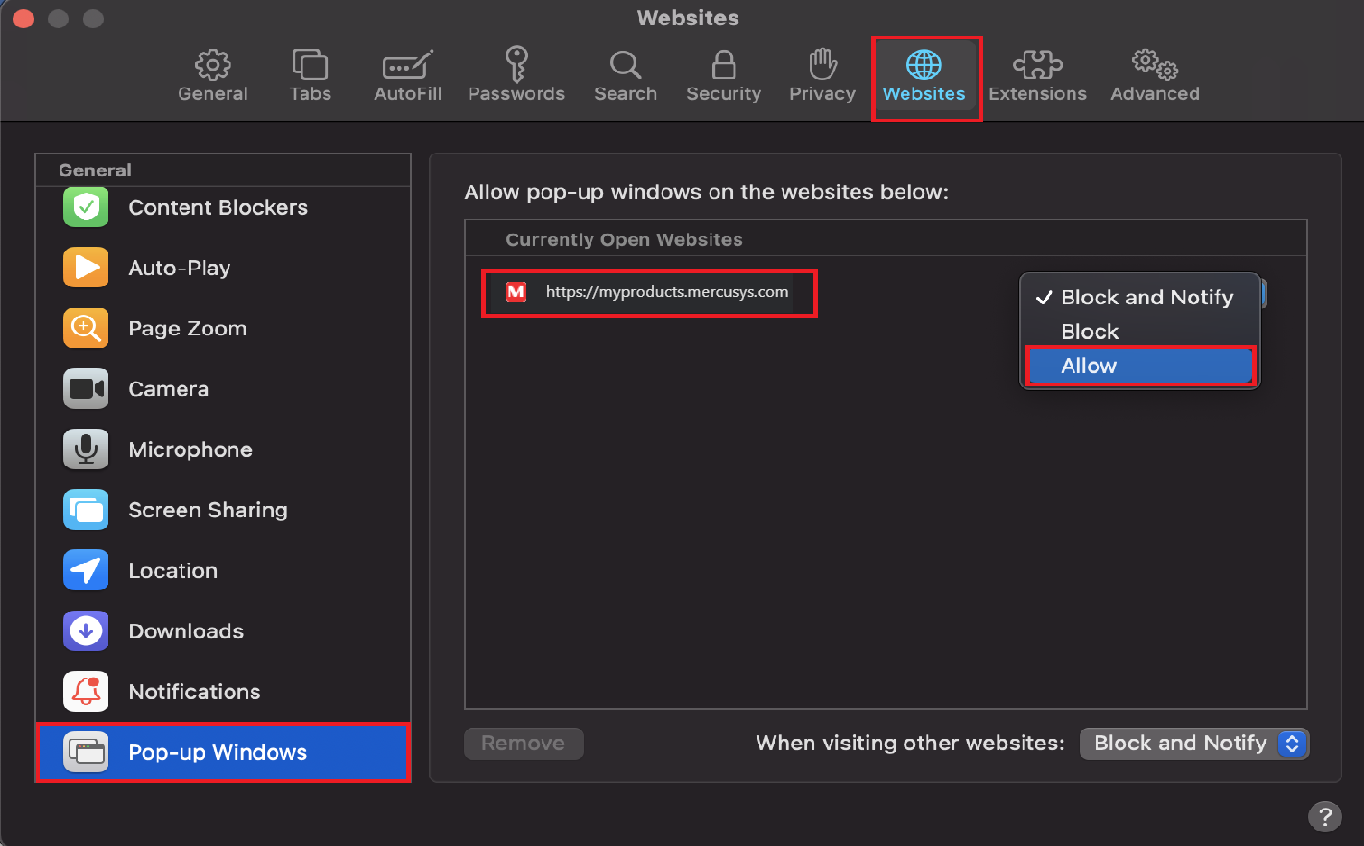The image size is (1364, 846).
Task: Close the Websites preferences window
Action: [x=22, y=17]
